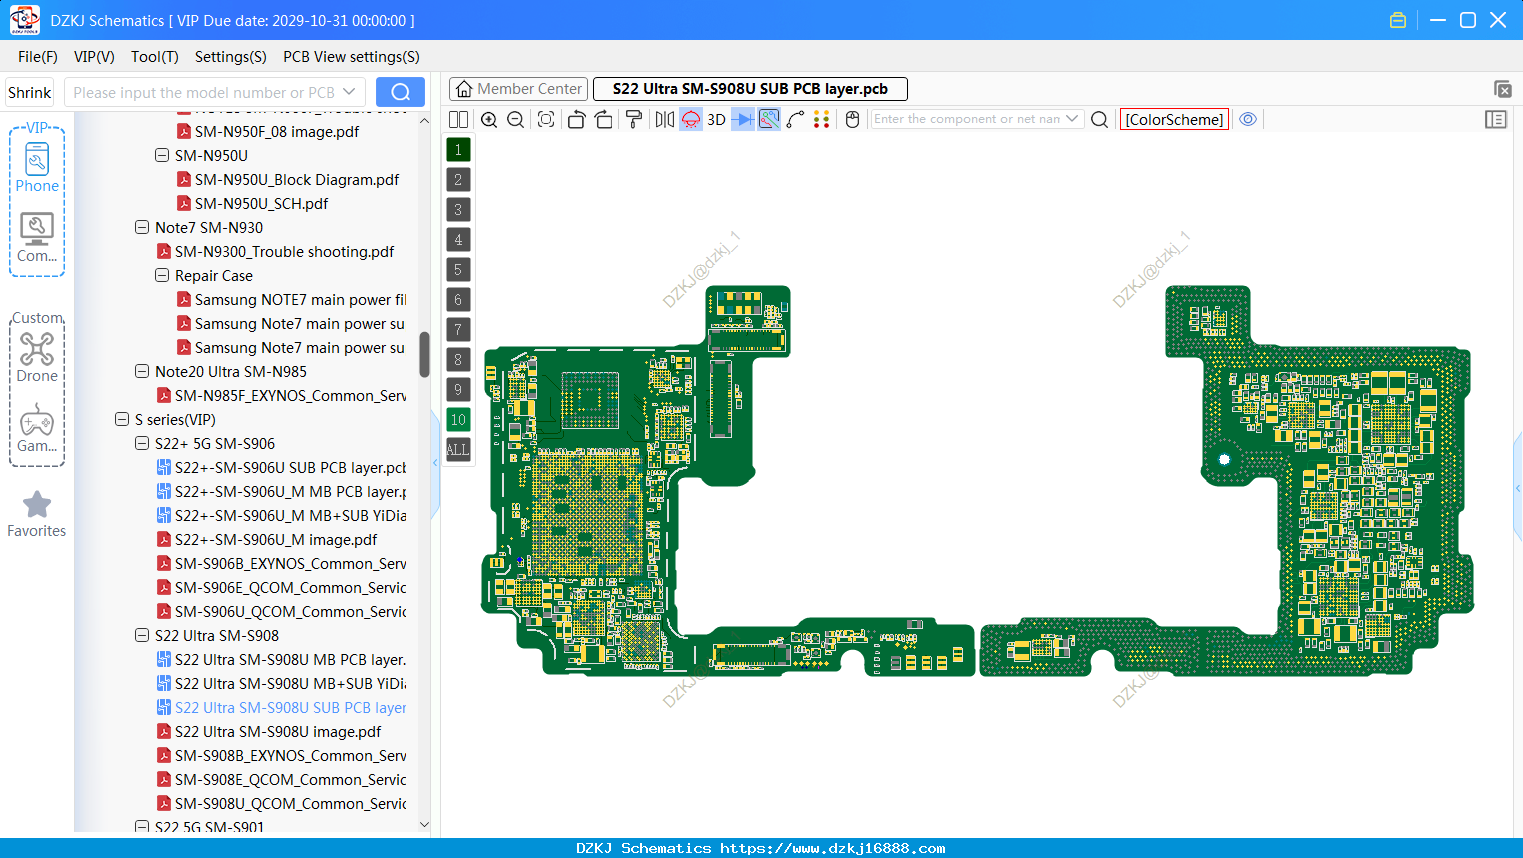Open the toolbox icon in title bar
This screenshot has height=858, width=1523.
point(1398,20)
